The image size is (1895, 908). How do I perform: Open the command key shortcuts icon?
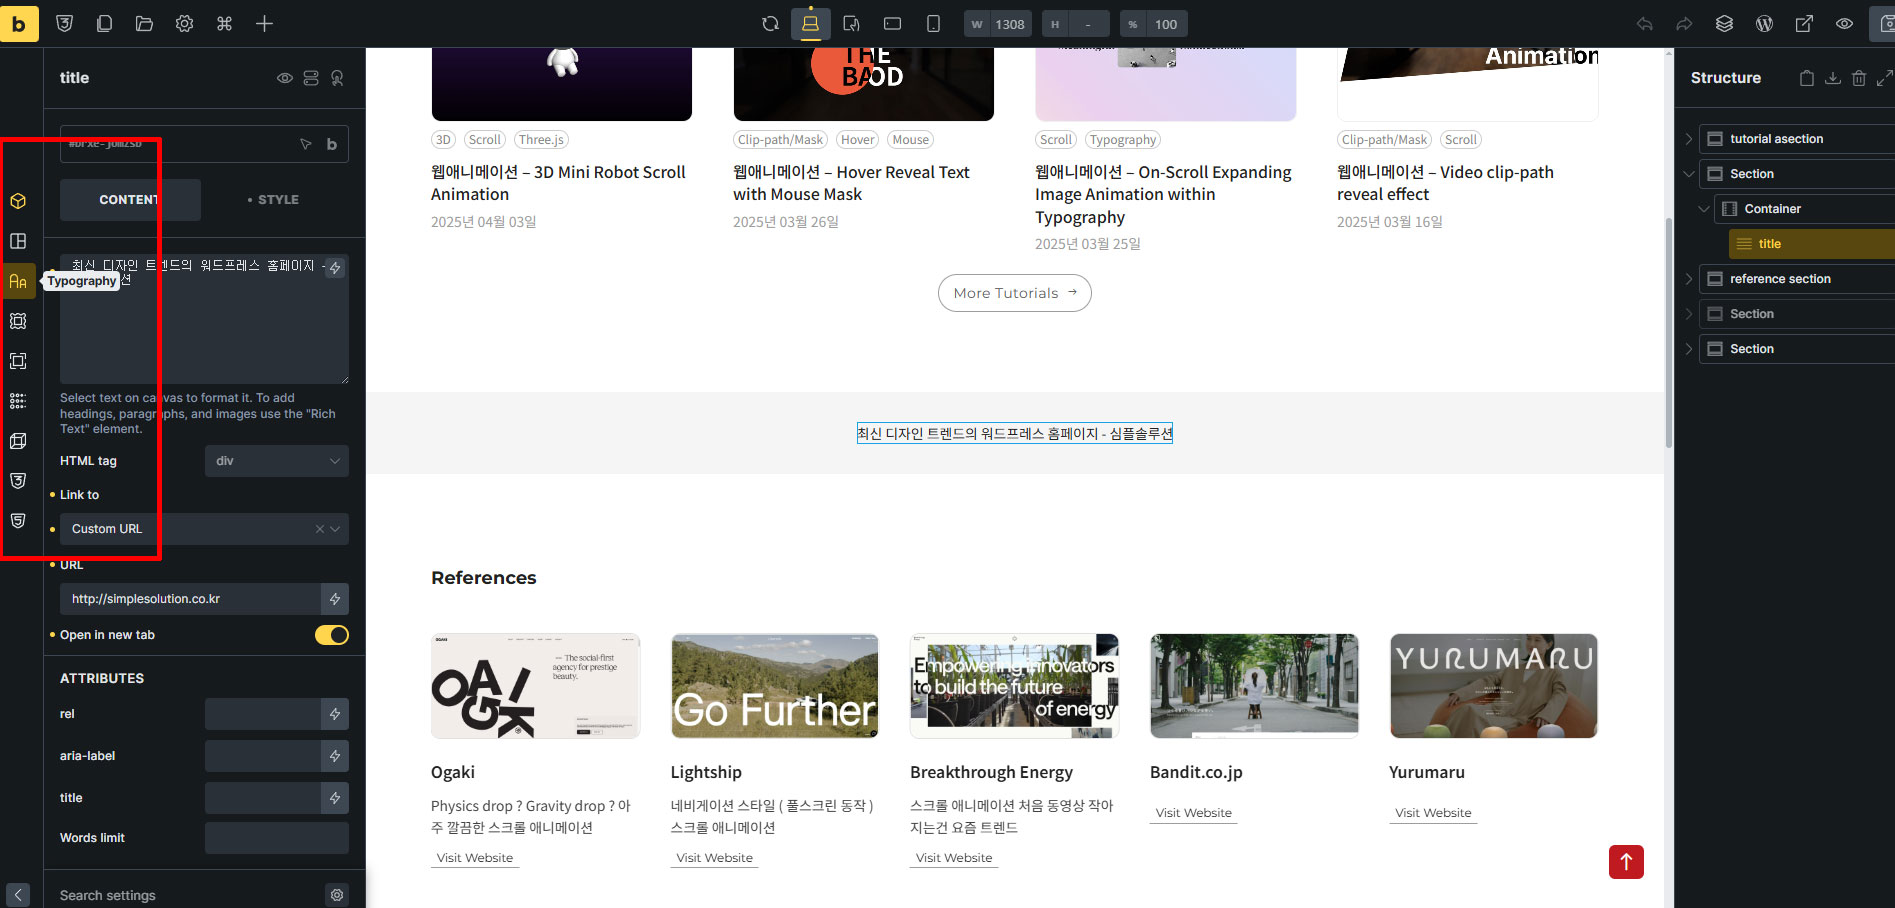point(224,24)
